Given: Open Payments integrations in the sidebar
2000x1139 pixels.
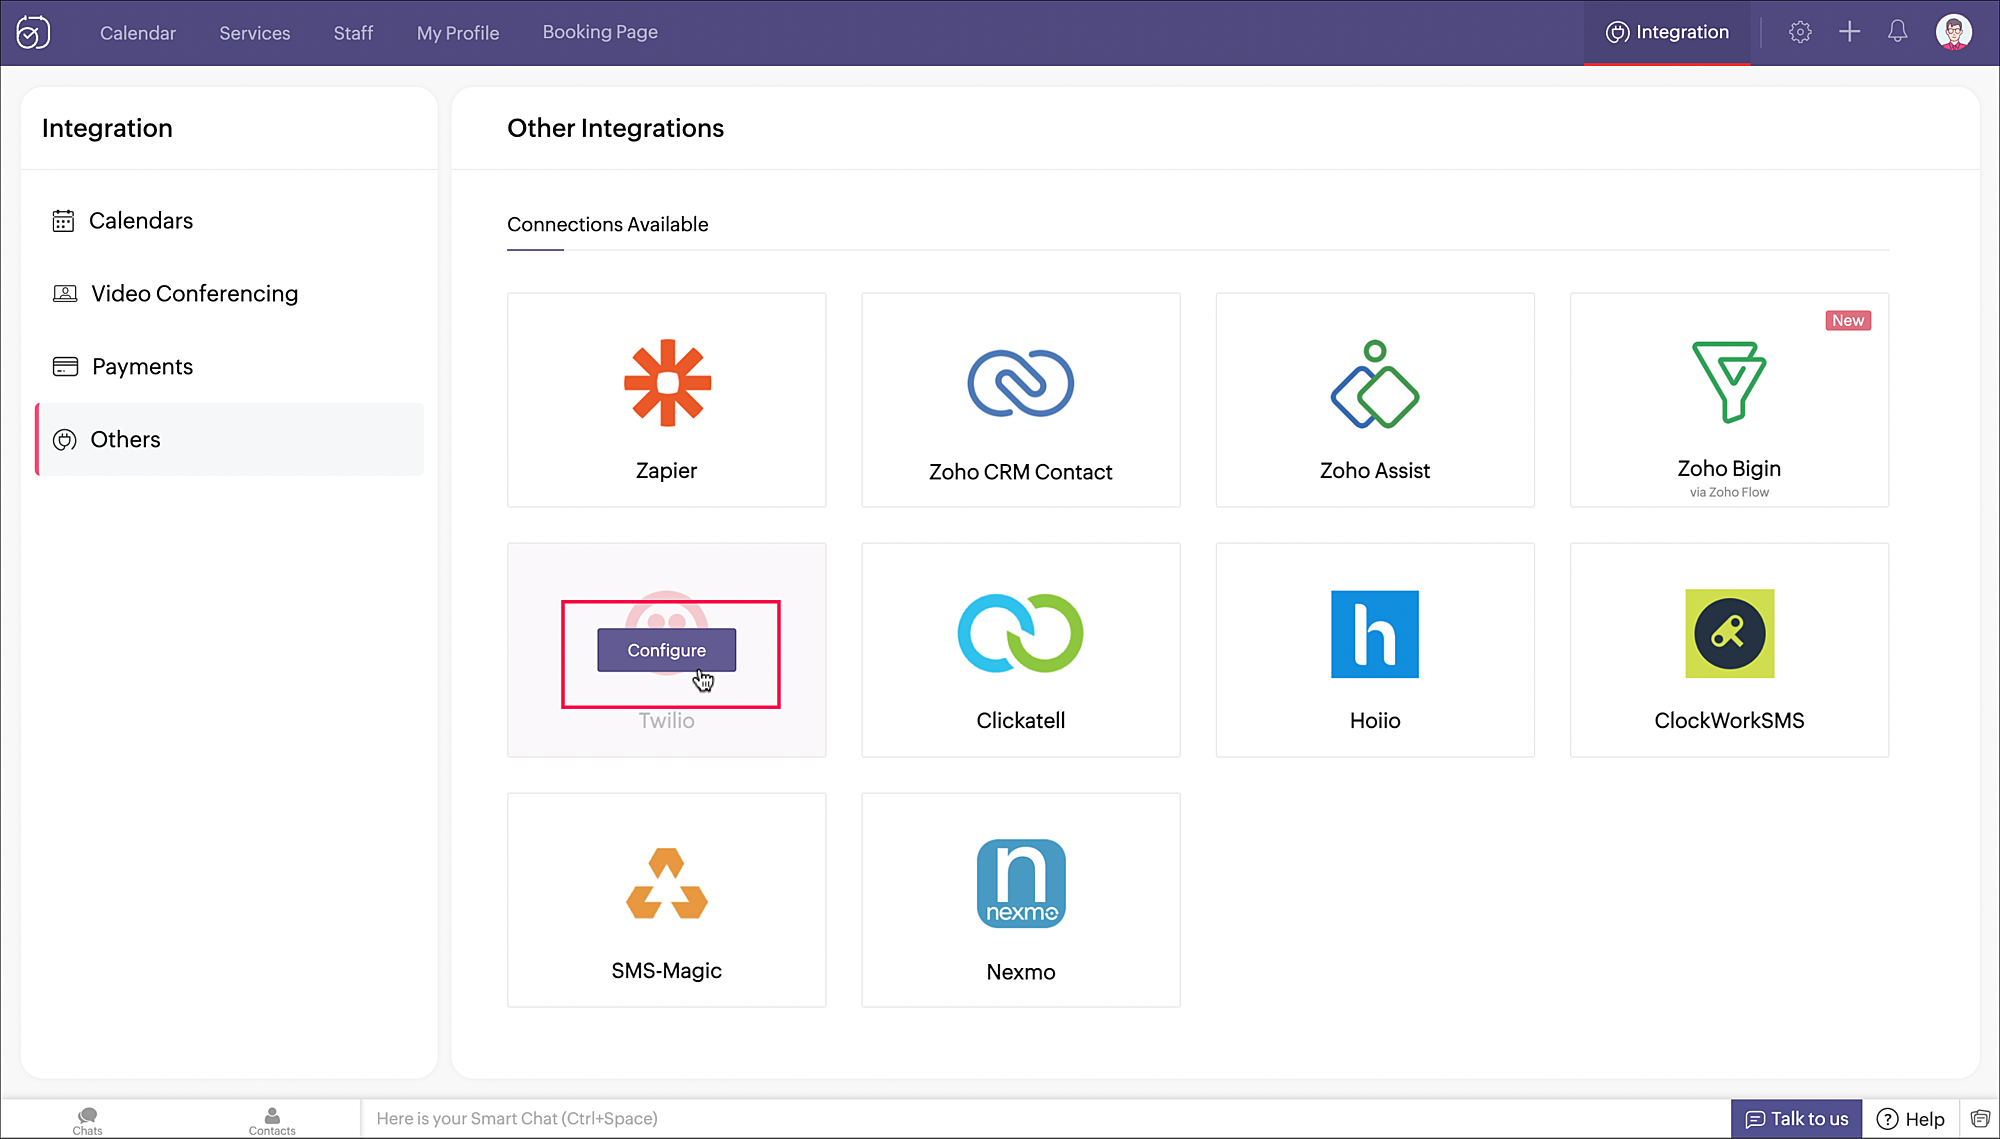Looking at the screenshot, I should (229, 367).
